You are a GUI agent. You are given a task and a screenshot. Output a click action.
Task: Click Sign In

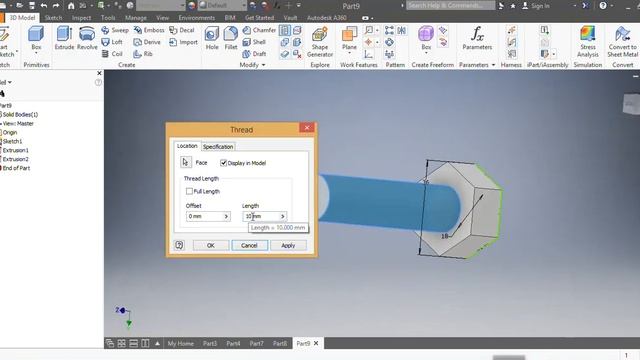tap(536, 6)
